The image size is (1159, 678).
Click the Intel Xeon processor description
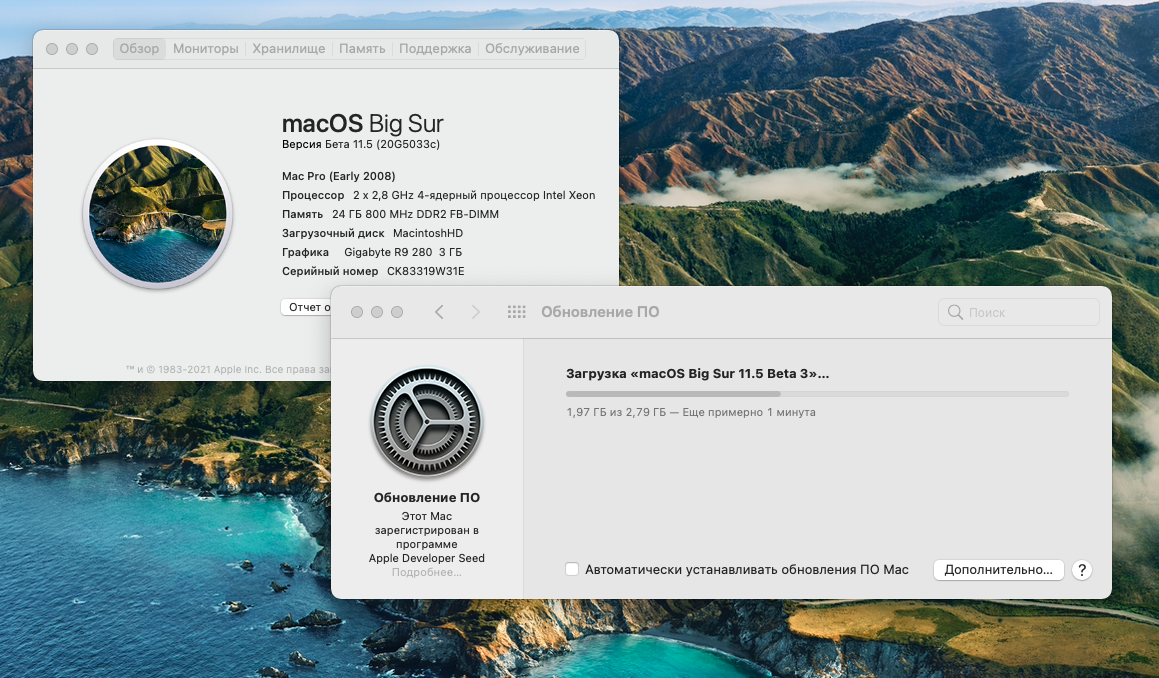pyautogui.click(x=474, y=195)
